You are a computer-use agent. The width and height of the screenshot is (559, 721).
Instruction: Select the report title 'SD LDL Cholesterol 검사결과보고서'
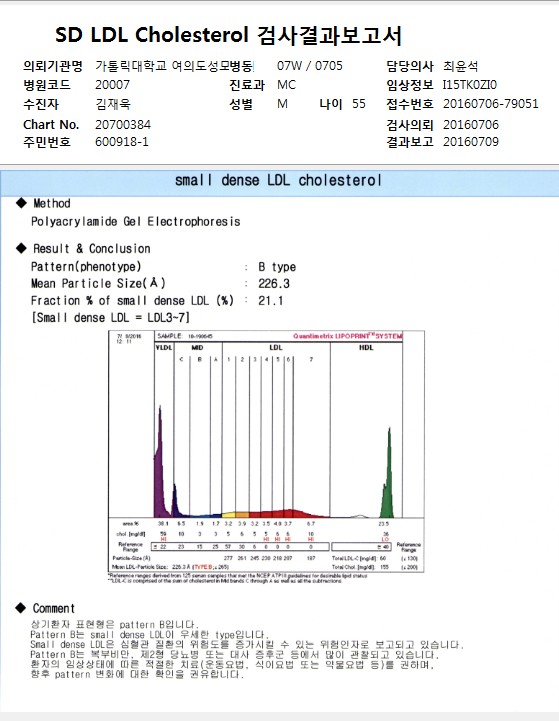tap(228, 35)
